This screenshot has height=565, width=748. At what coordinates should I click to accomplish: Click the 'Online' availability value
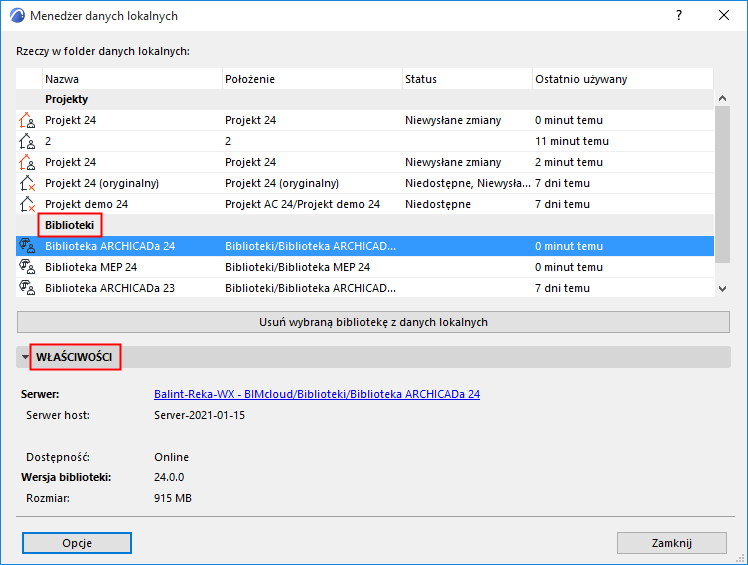[x=171, y=457]
